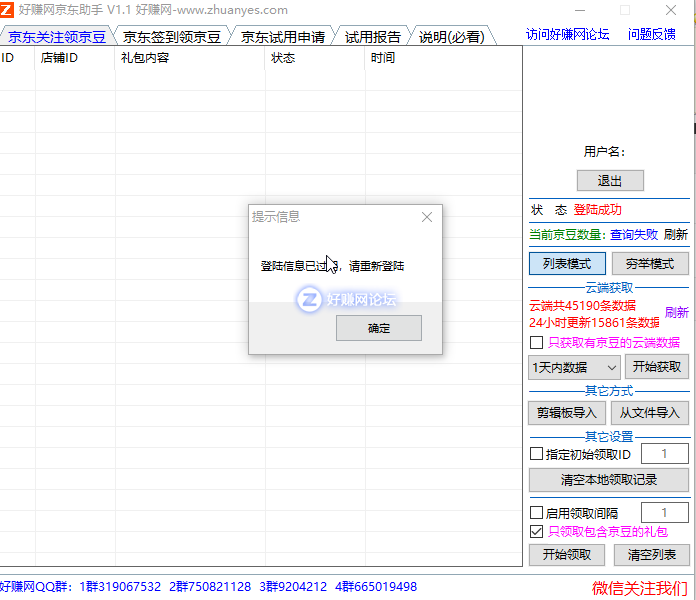
Task: Minimize the 好赚网京东助手 window
Action: pyautogui.click(x=580, y=10)
